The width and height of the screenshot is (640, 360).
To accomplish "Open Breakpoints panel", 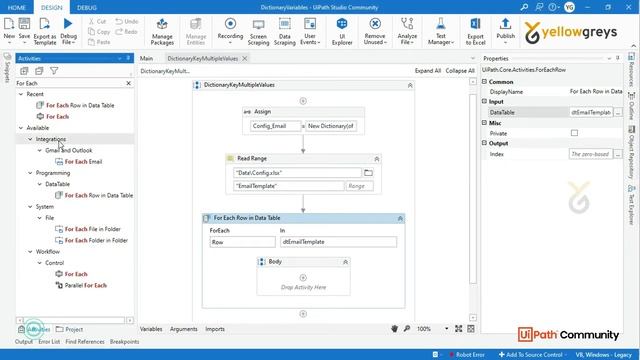I will 124,342.
